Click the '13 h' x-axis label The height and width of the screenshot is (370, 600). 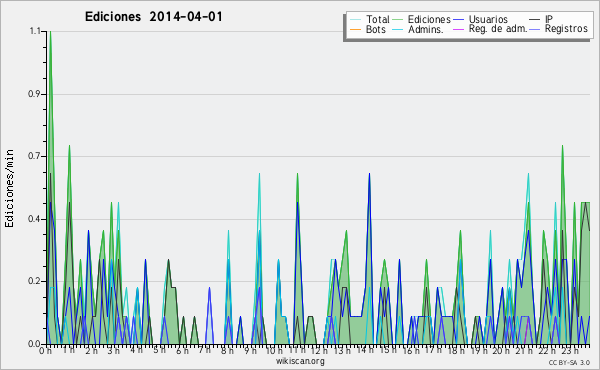[x=342, y=351]
